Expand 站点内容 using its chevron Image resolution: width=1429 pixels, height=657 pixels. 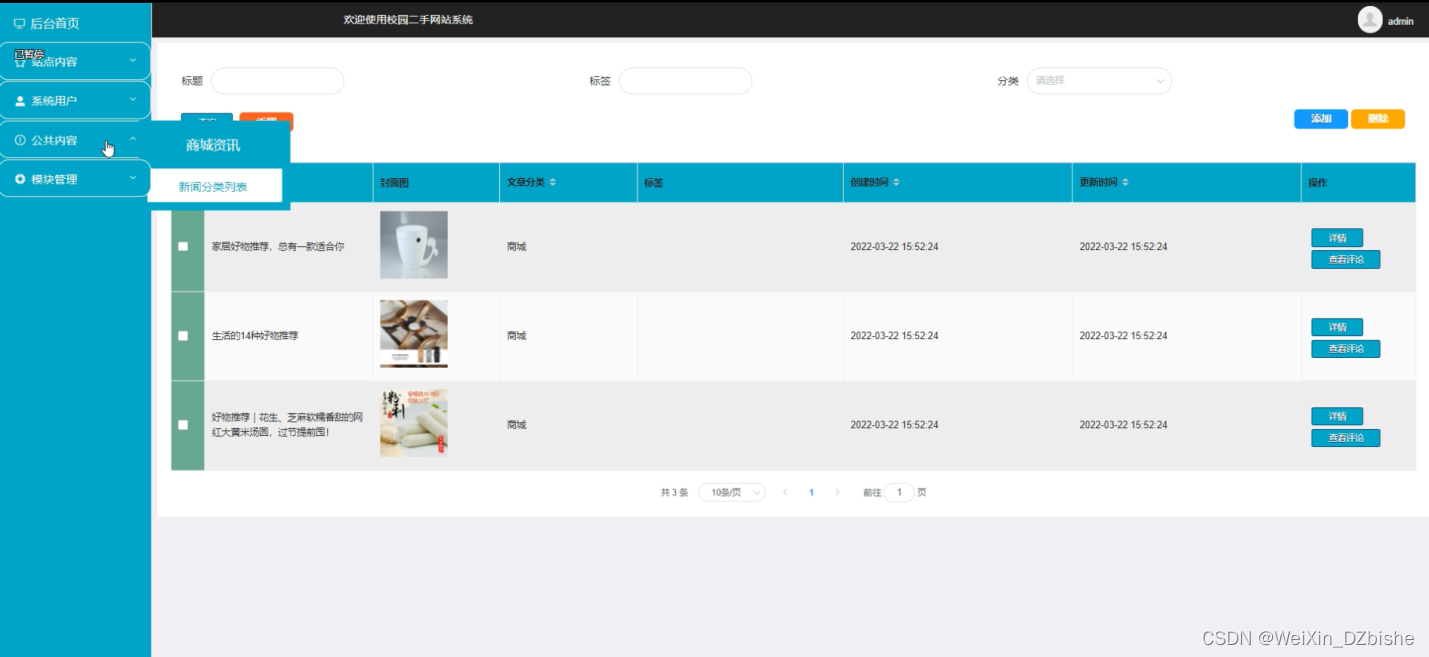[x=133, y=61]
